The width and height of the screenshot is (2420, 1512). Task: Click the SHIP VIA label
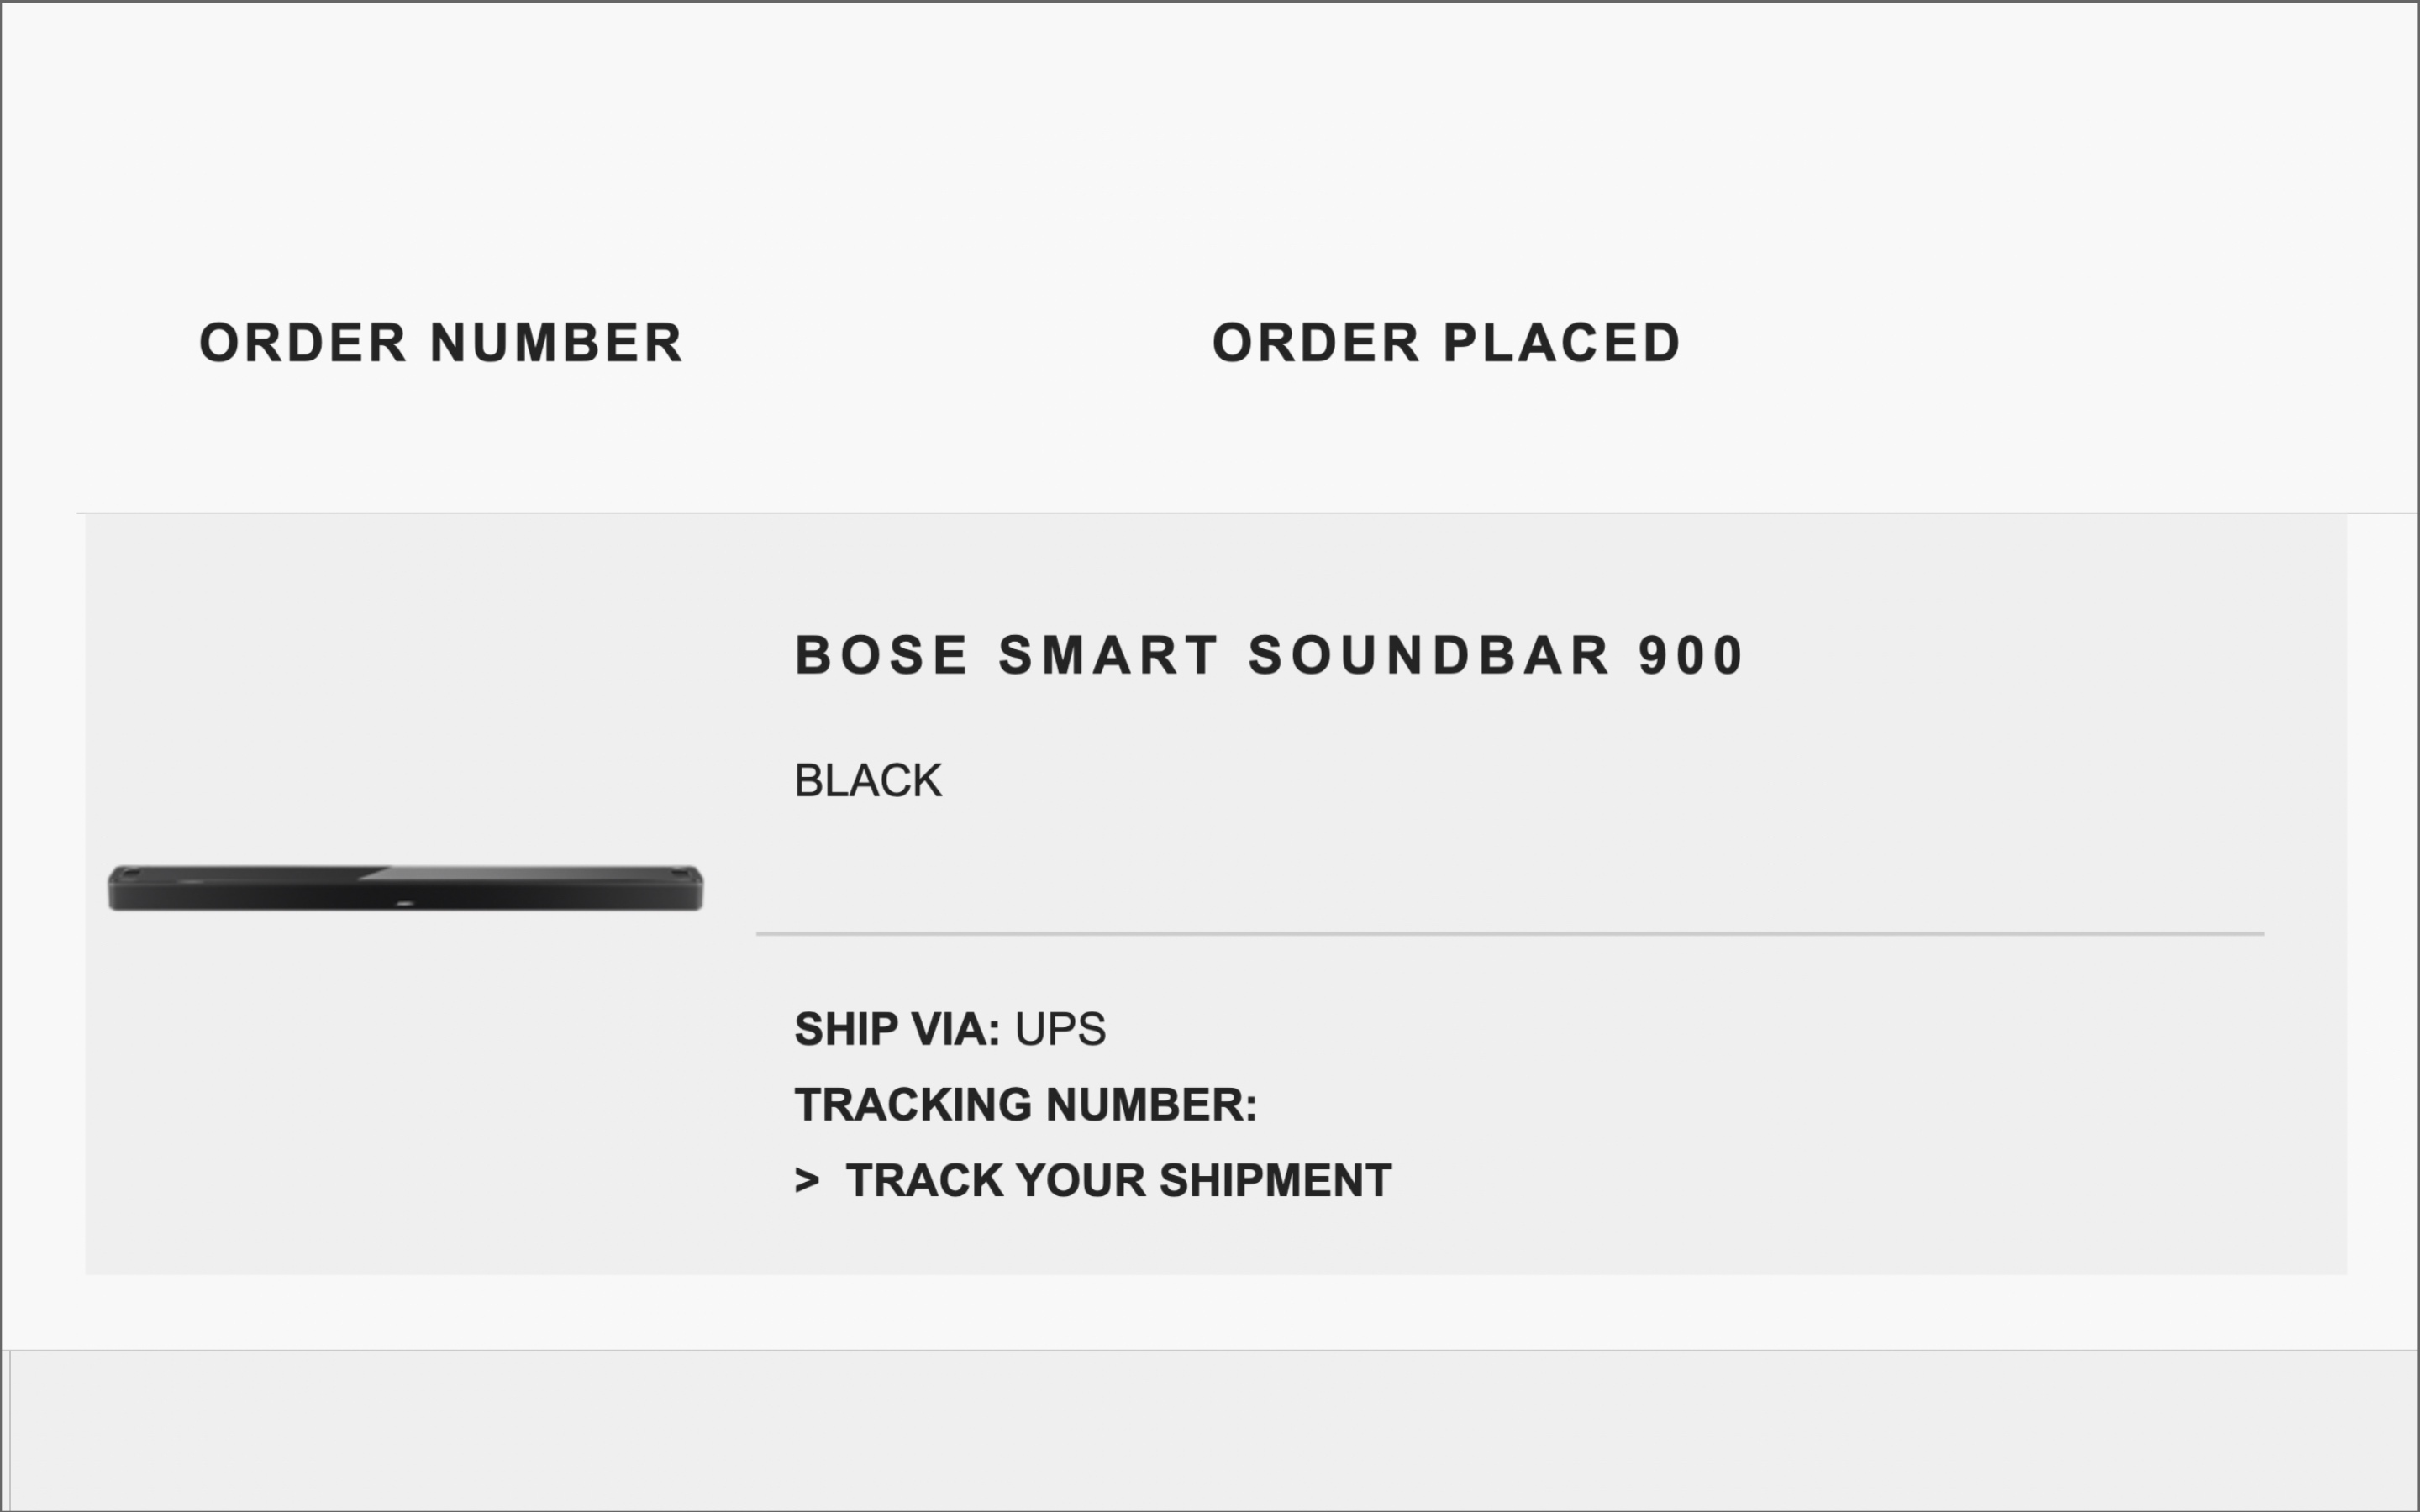pyautogui.click(x=896, y=1030)
